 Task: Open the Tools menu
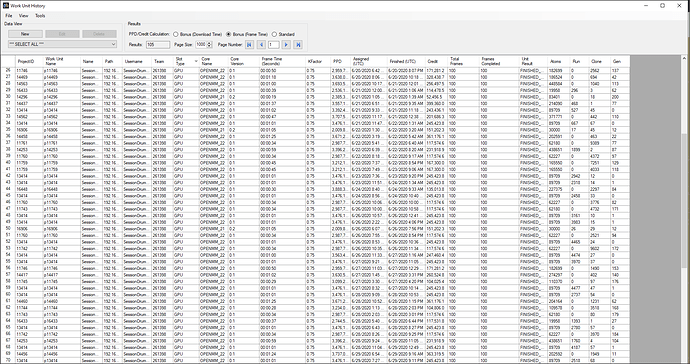(40, 16)
